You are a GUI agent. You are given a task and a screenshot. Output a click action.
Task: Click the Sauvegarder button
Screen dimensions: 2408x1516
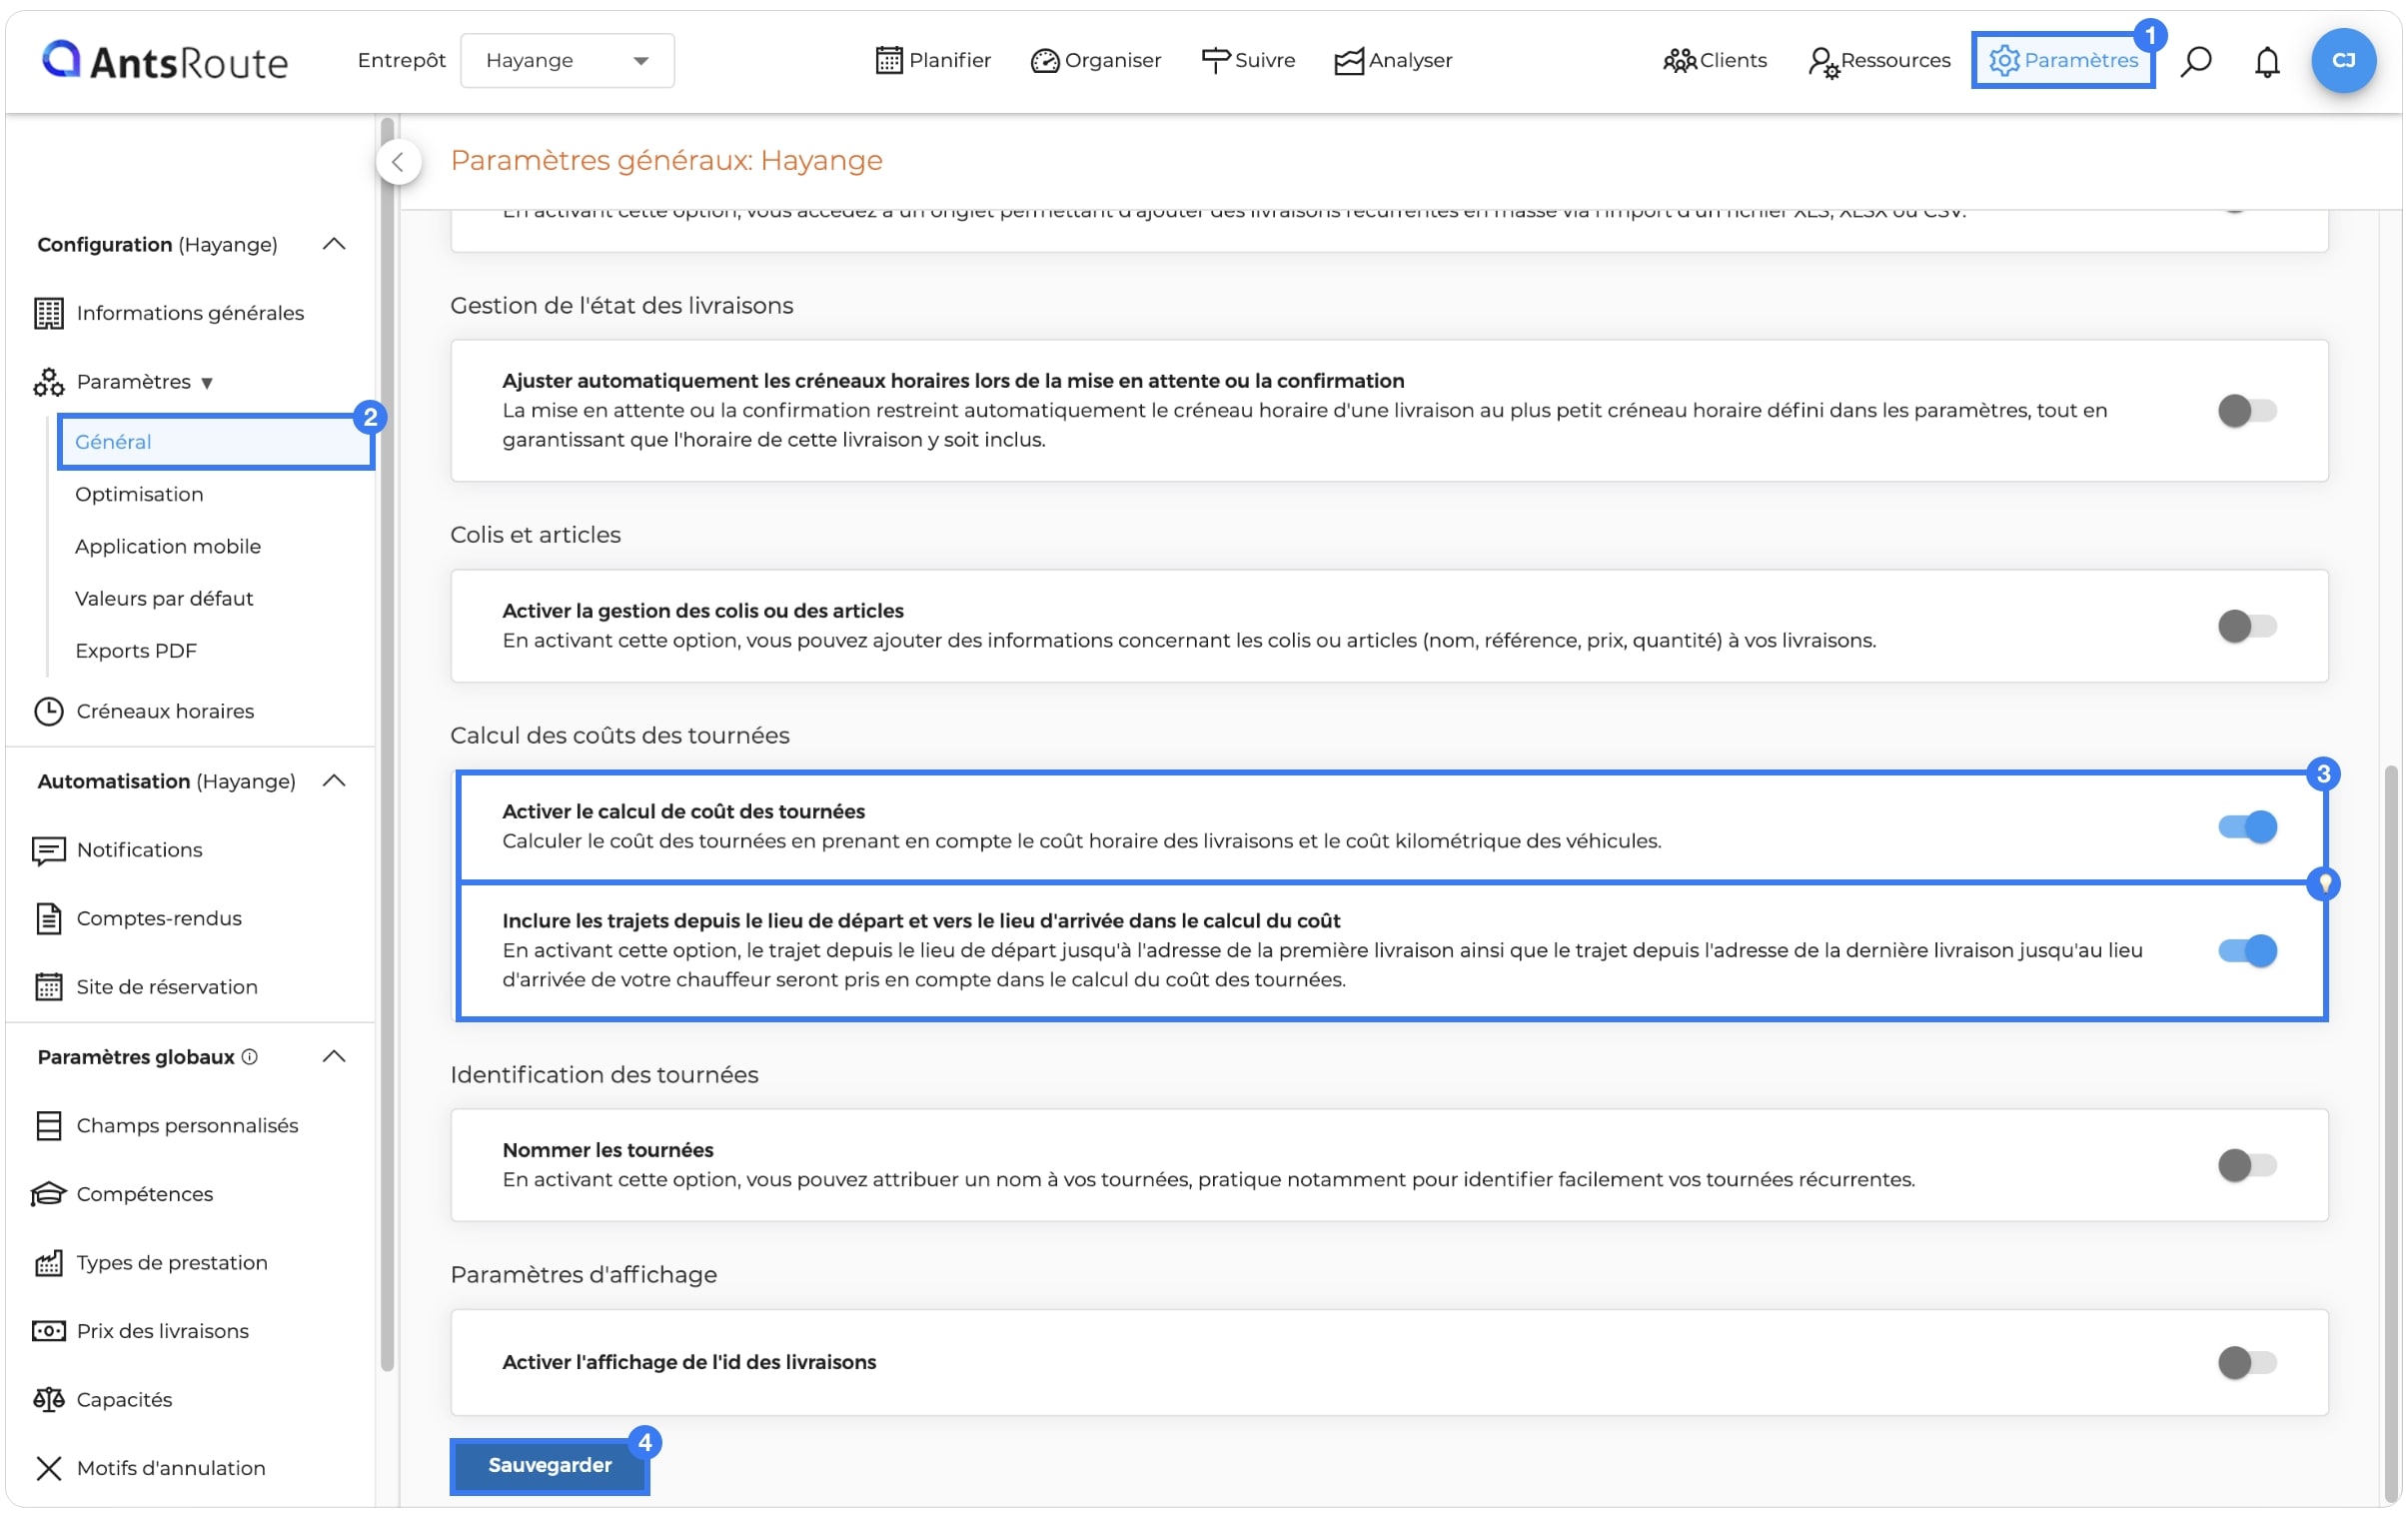coord(549,1465)
